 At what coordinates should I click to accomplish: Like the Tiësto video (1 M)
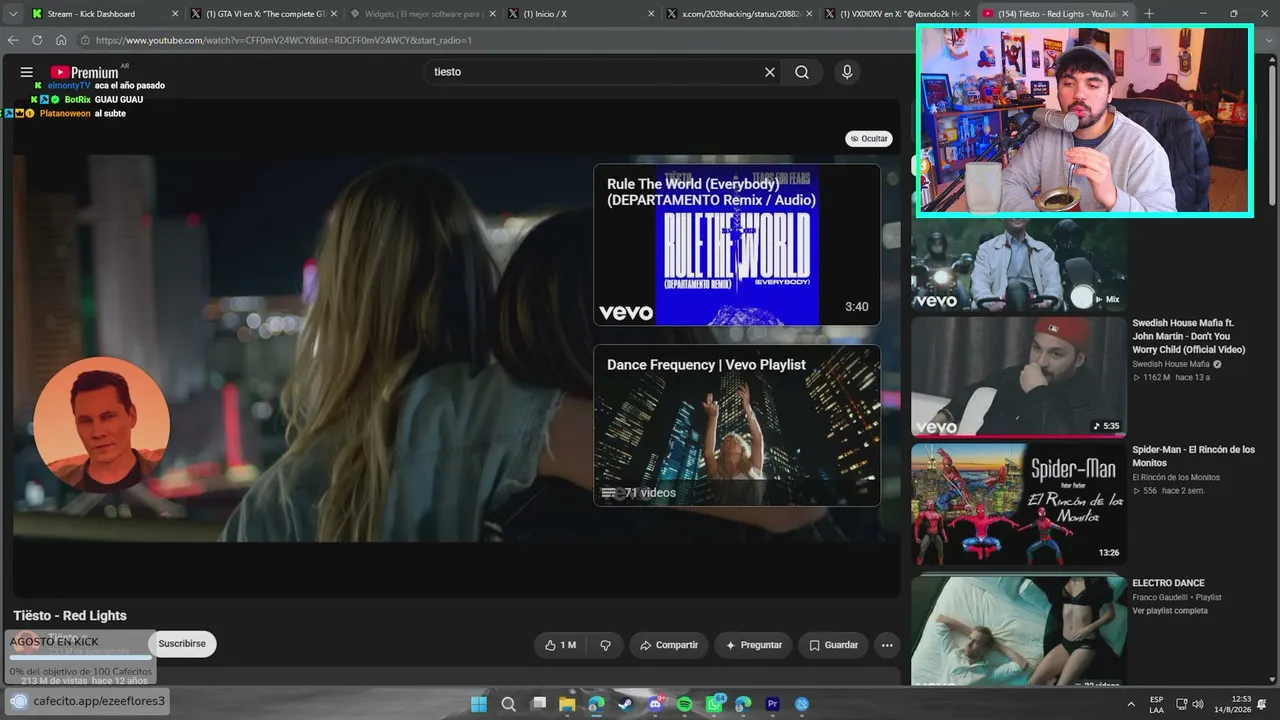point(560,645)
